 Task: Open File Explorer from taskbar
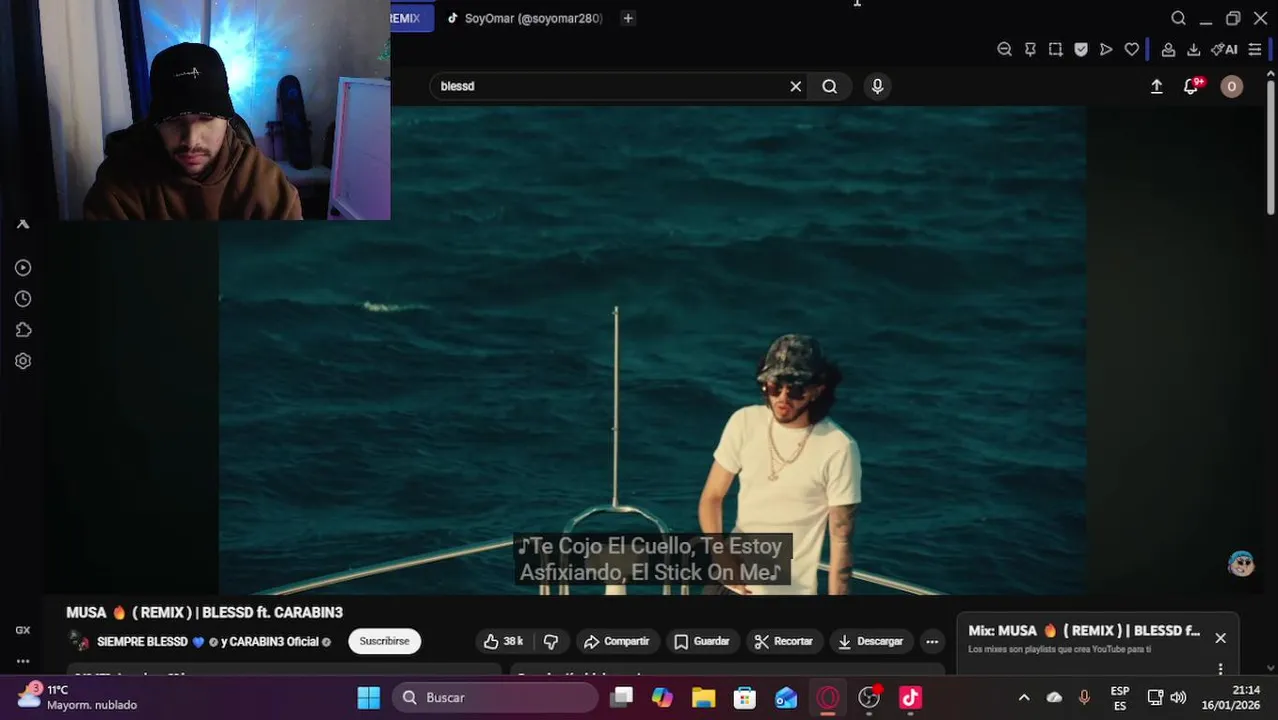[x=703, y=697]
